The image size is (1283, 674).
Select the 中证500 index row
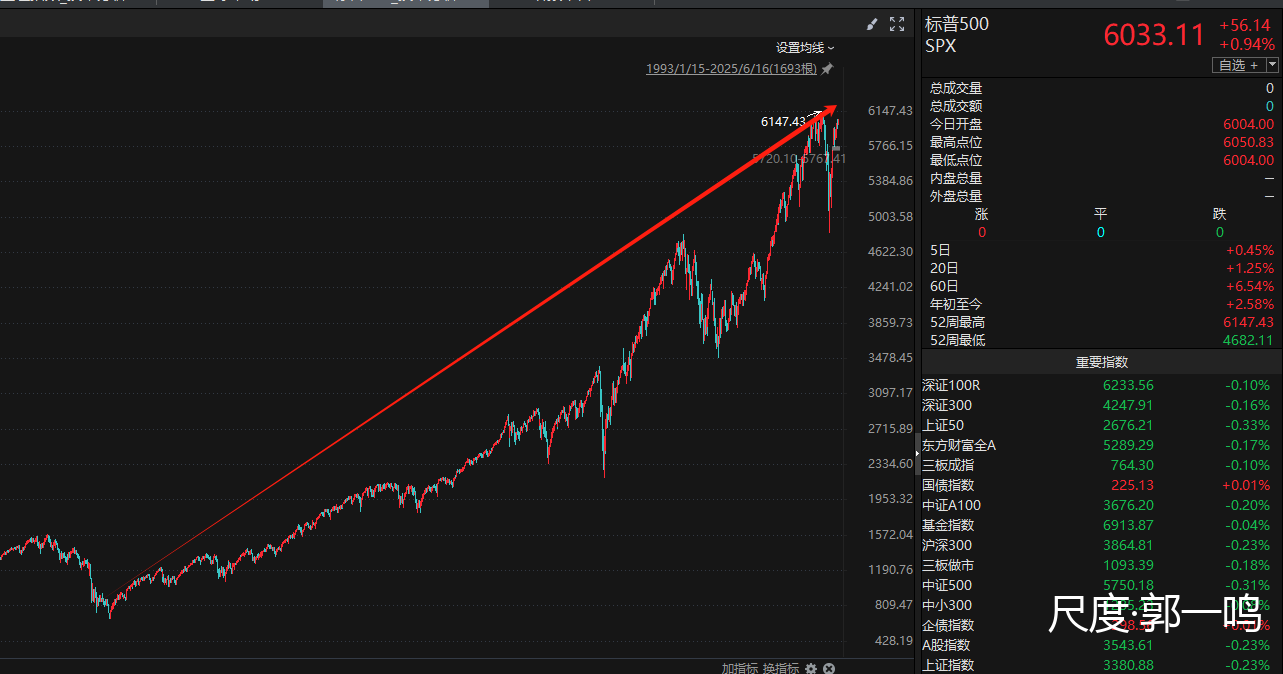click(x=946, y=585)
